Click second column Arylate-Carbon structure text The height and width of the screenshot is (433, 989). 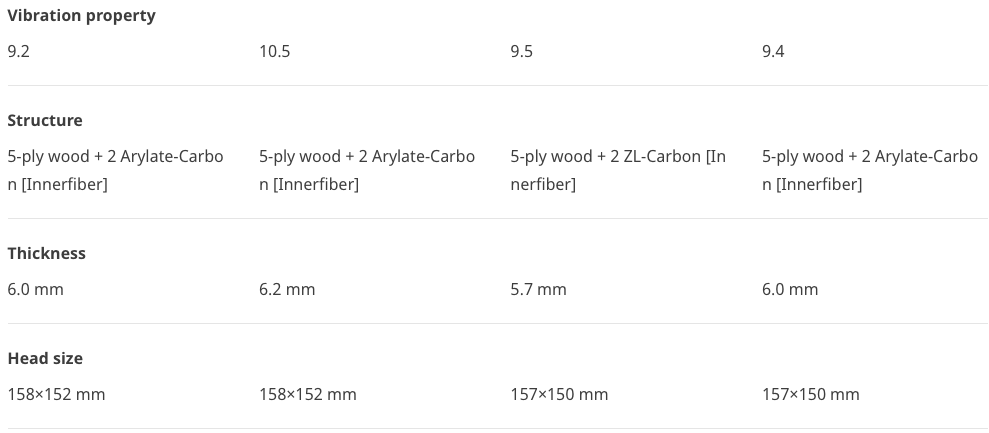(367, 170)
